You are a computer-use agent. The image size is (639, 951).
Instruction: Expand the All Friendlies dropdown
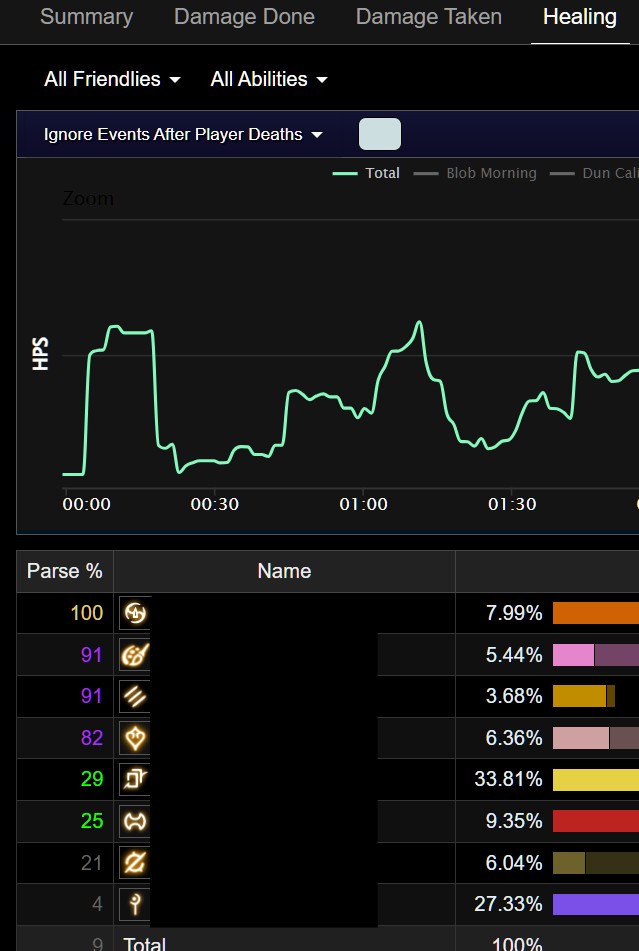click(112, 79)
